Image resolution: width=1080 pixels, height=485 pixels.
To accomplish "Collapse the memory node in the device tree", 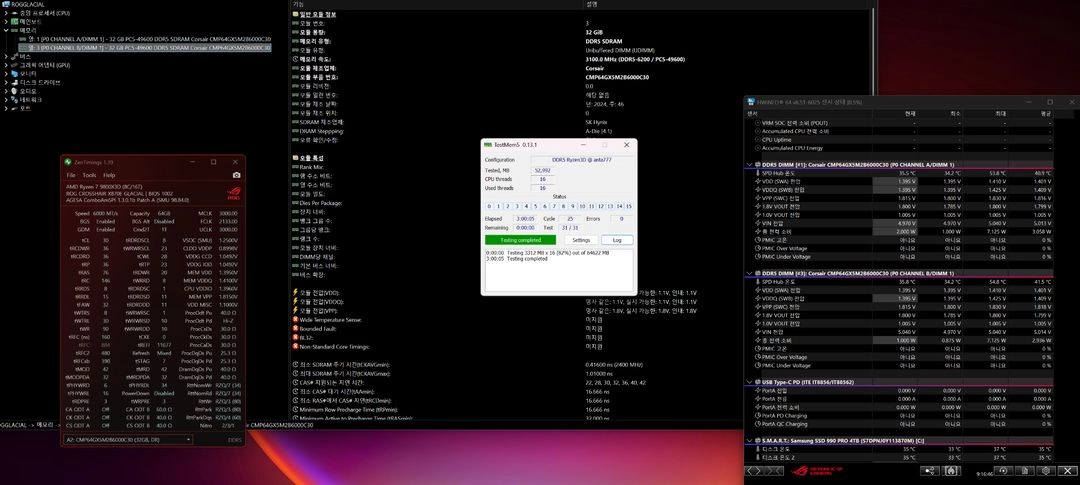I will 6,30.
